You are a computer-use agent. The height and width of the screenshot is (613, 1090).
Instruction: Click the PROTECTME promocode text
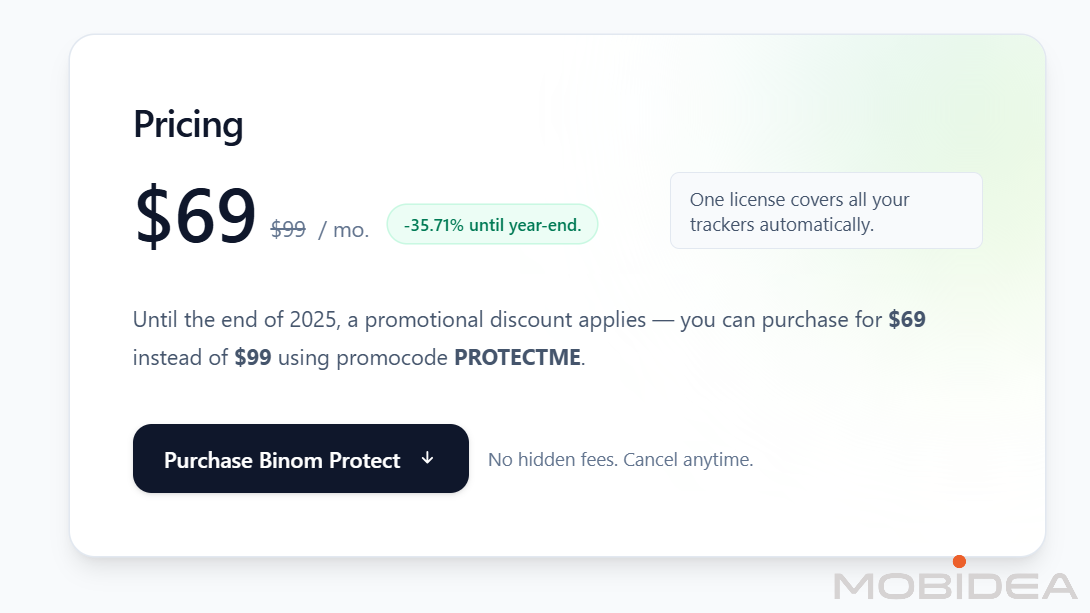516,357
